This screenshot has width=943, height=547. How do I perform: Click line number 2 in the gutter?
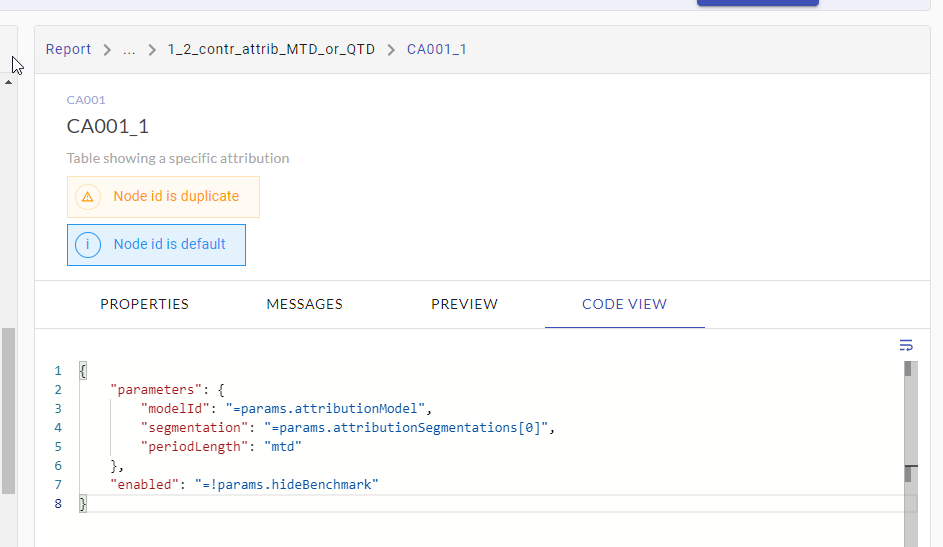click(x=58, y=390)
